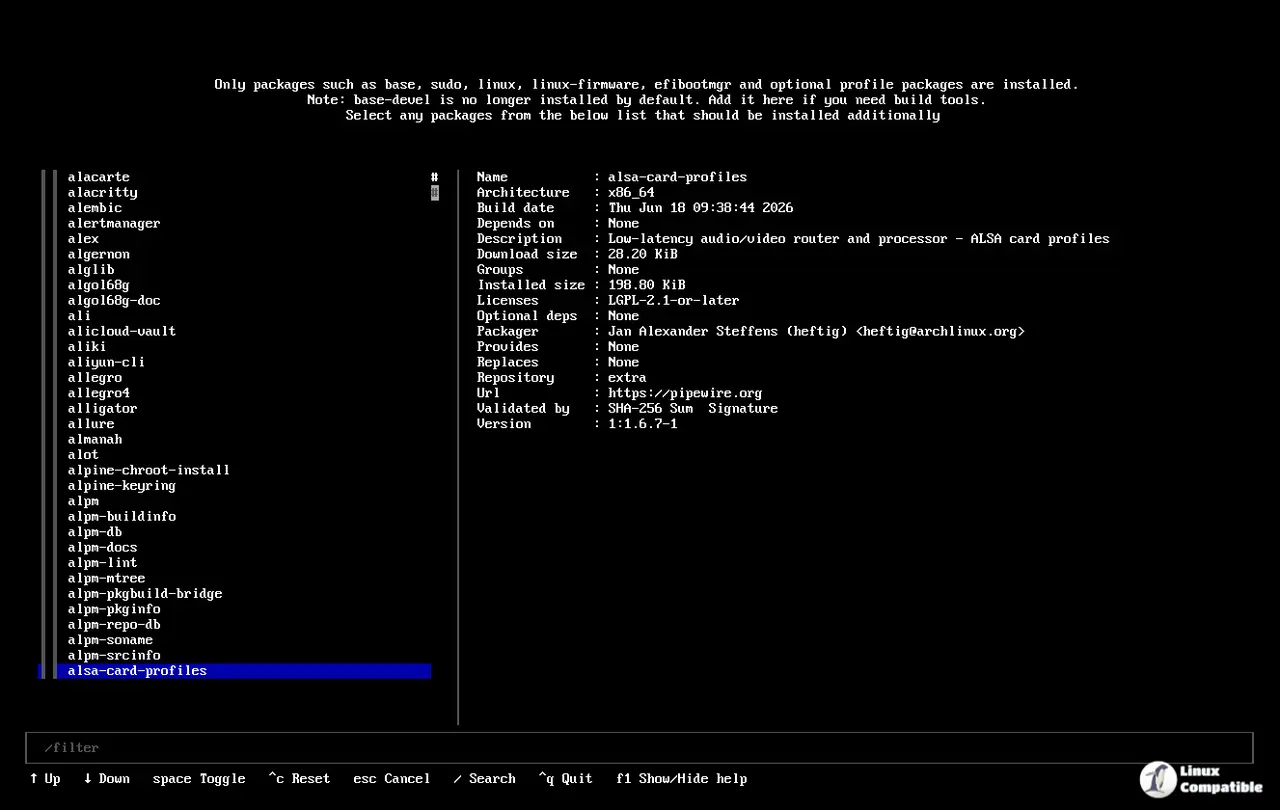Select the alglib package

(x=91, y=270)
